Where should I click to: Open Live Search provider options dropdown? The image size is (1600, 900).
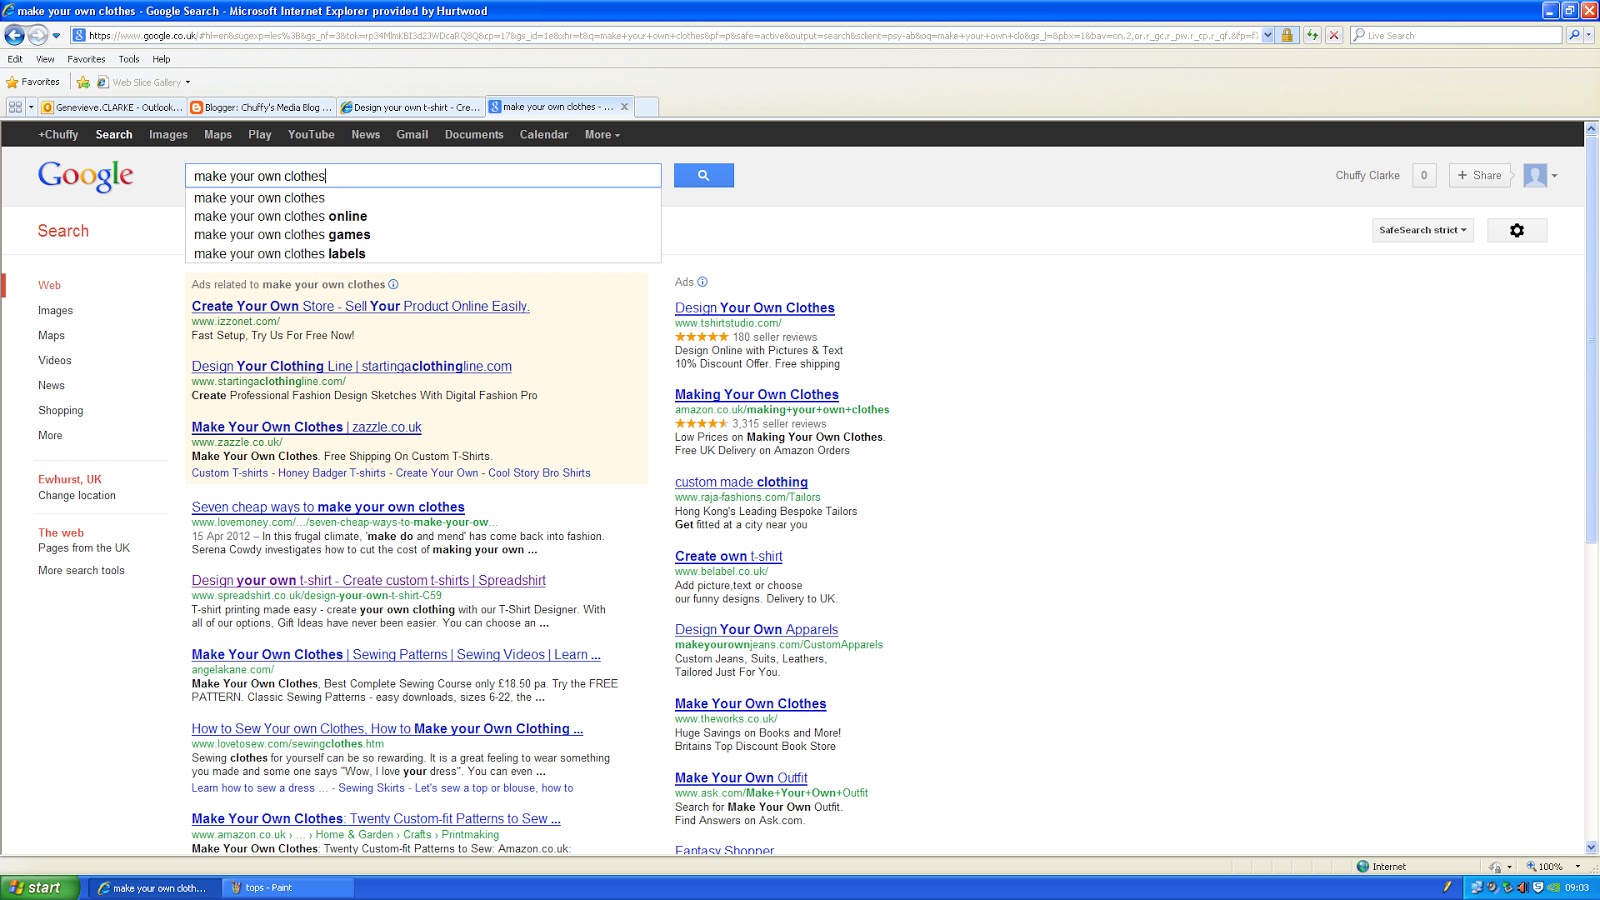pyautogui.click(x=1589, y=35)
